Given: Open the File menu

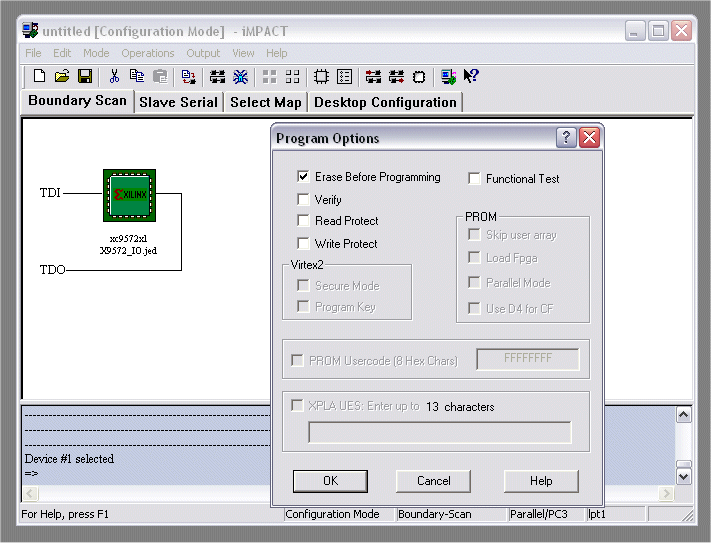Looking at the screenshot, I should [x=33, y=53].
